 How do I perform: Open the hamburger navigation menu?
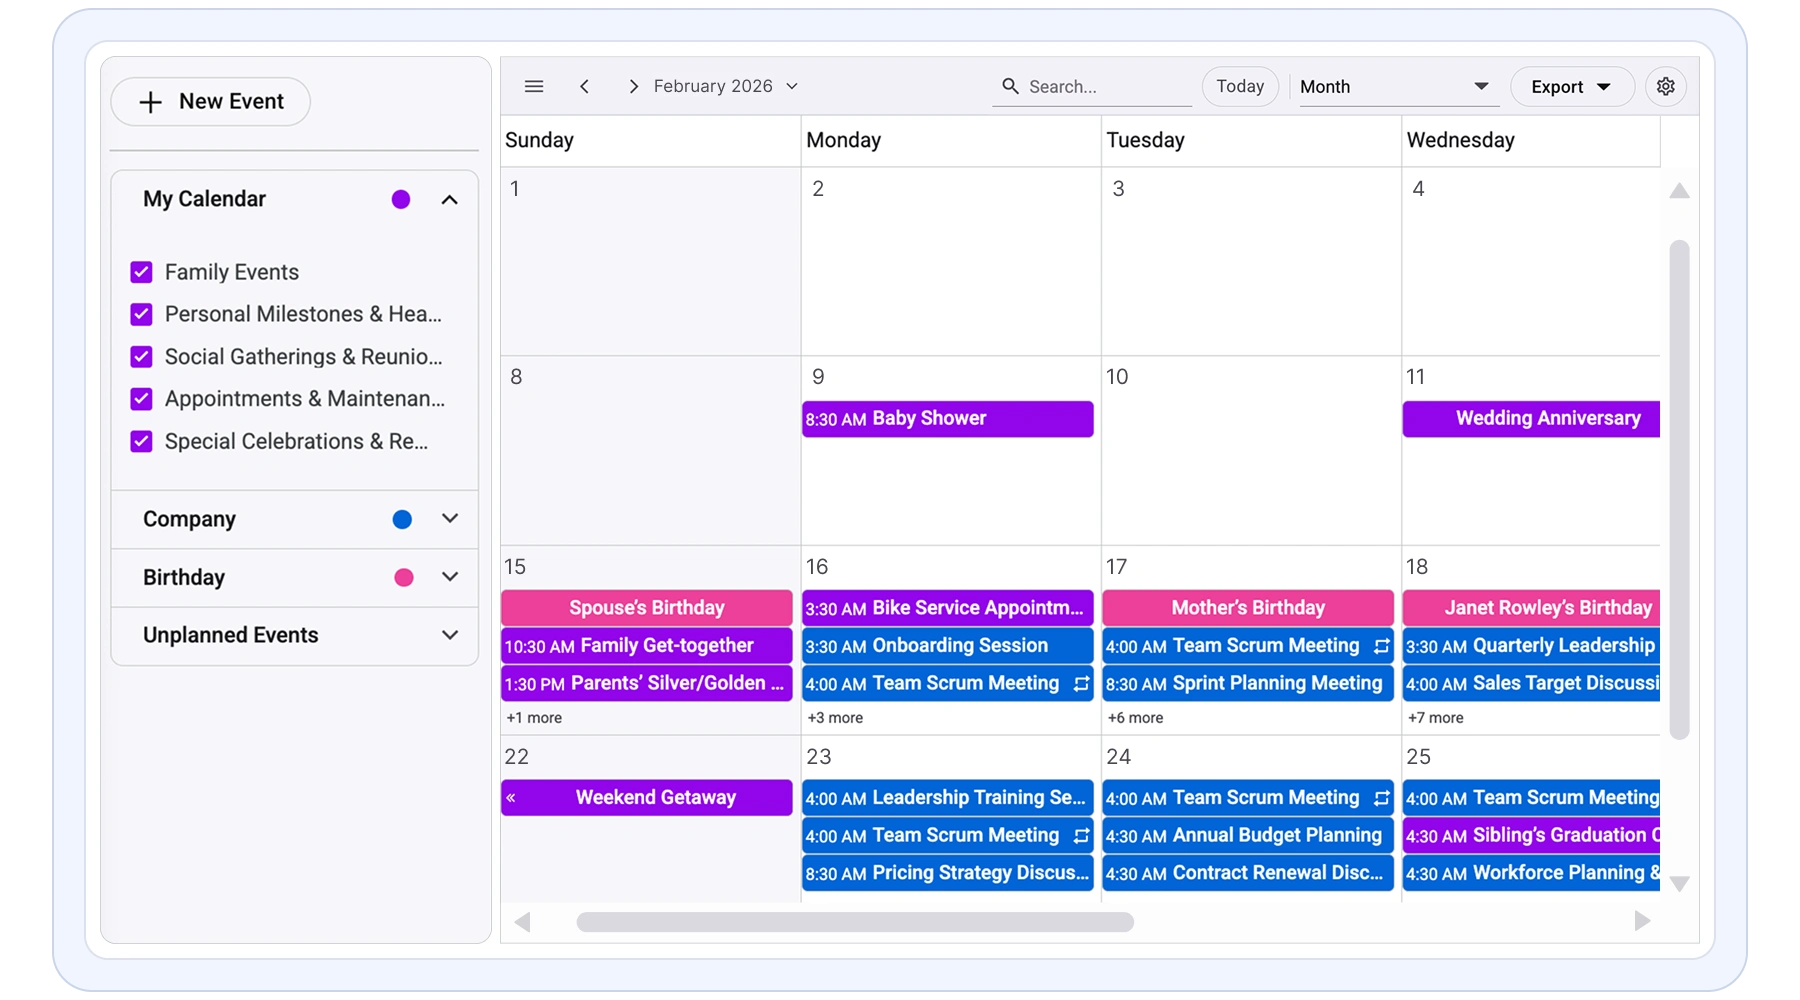tap(534, 86)
